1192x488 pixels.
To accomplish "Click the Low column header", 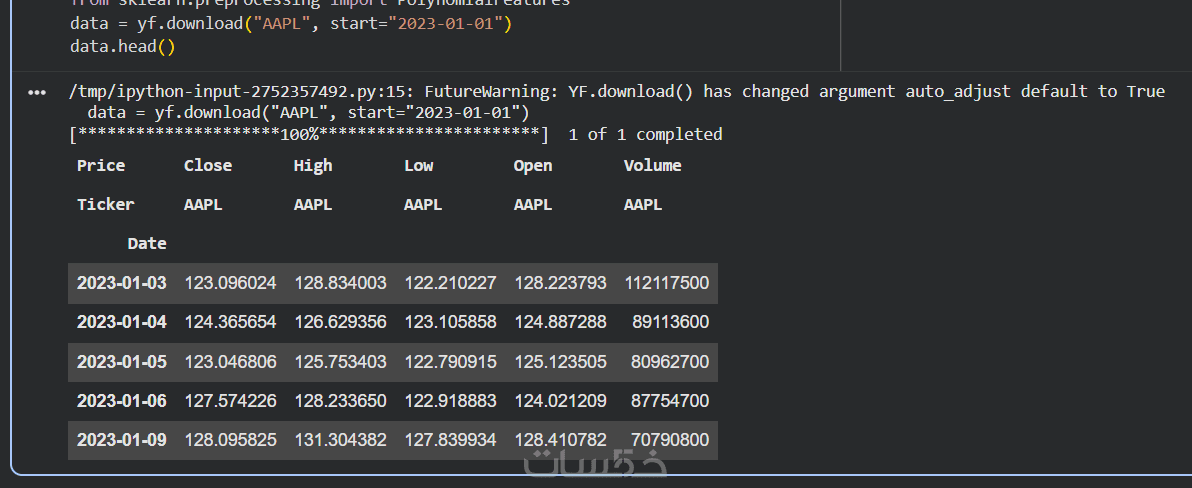I will pyautogui.click(x=418, y=166).
